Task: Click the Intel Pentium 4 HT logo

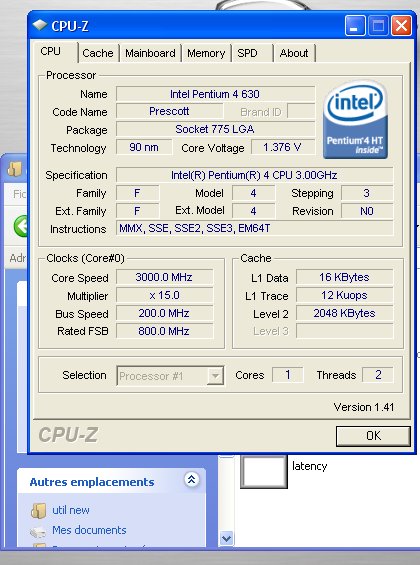Action: 355,120
